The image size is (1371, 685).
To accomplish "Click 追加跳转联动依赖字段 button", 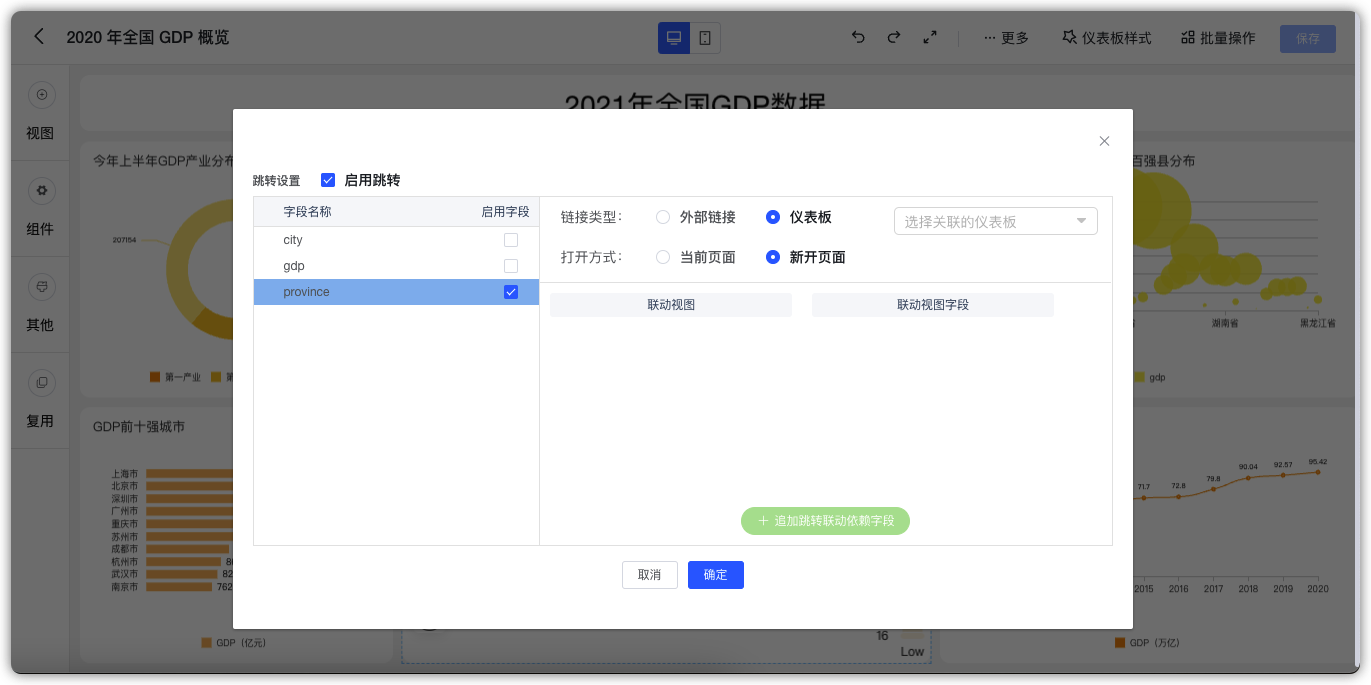I will (x=825, y=521).
